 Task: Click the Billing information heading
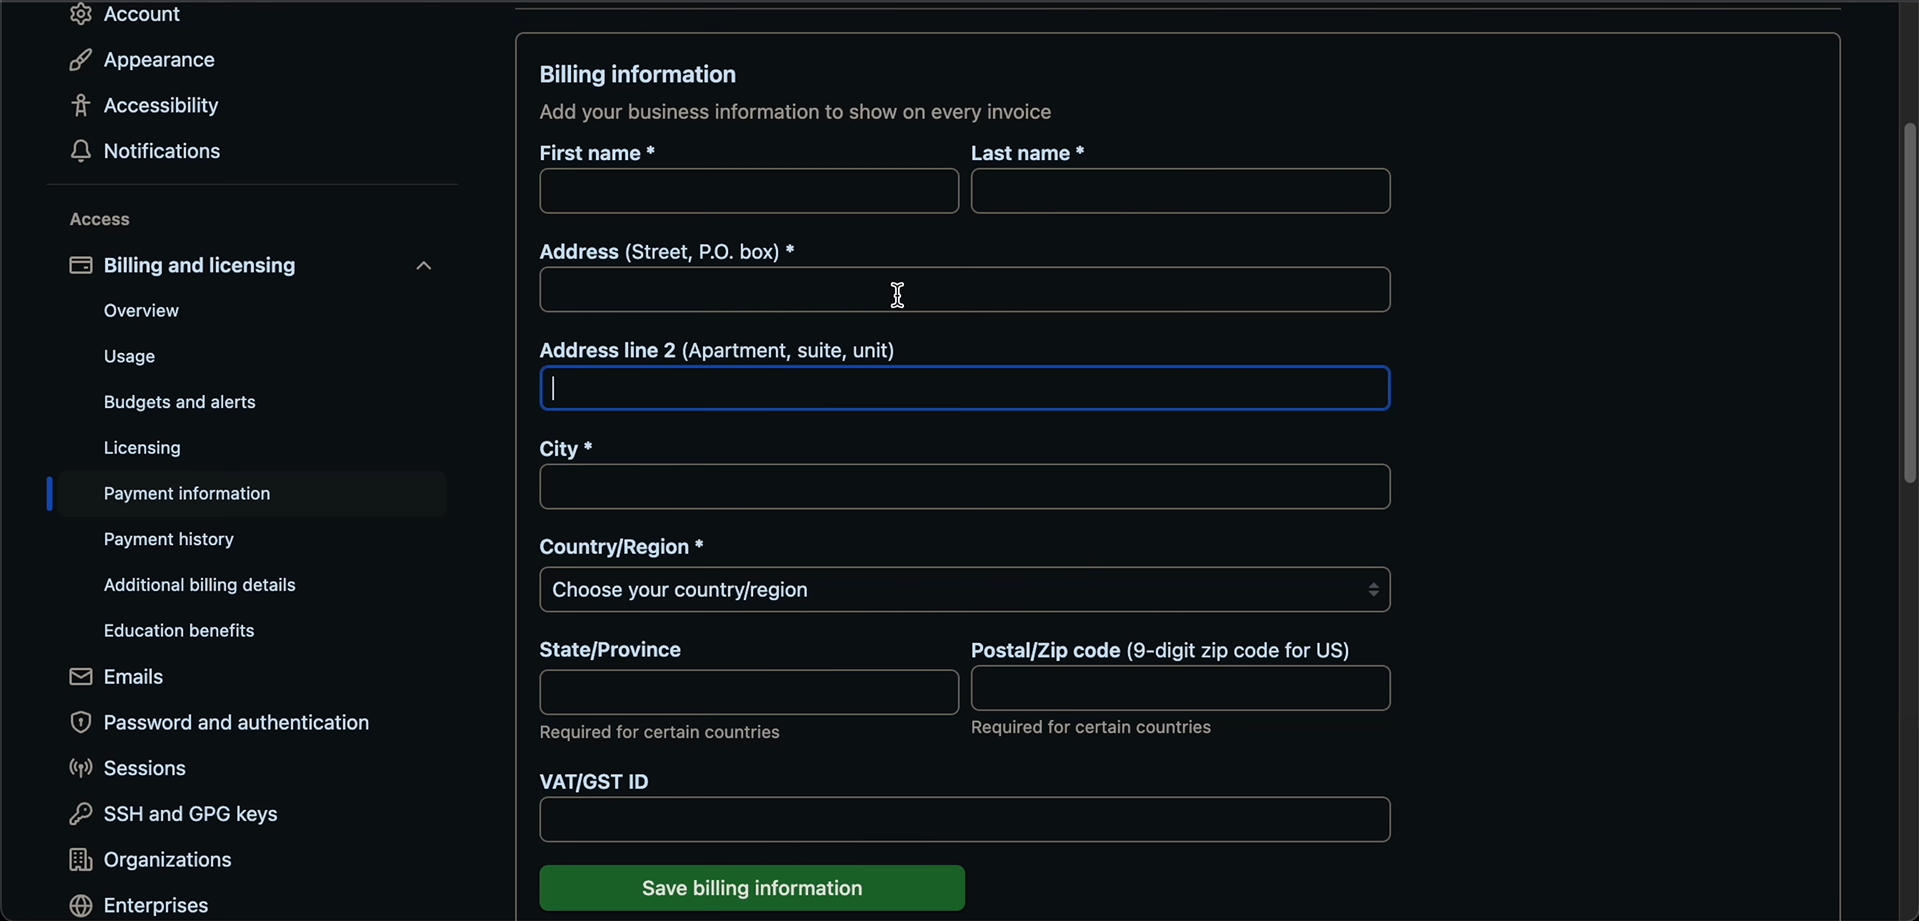pos(637,74)
